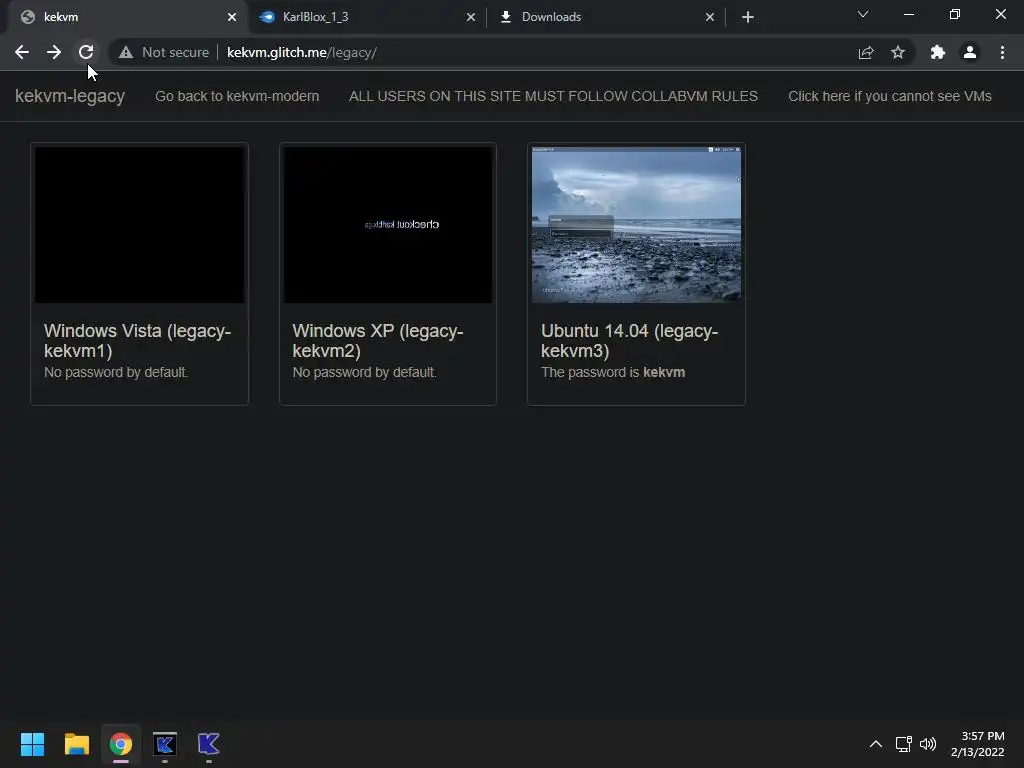Open the Chrome profile icon
This screenshot has height=768, width=1024.
[x=970, y=52]
